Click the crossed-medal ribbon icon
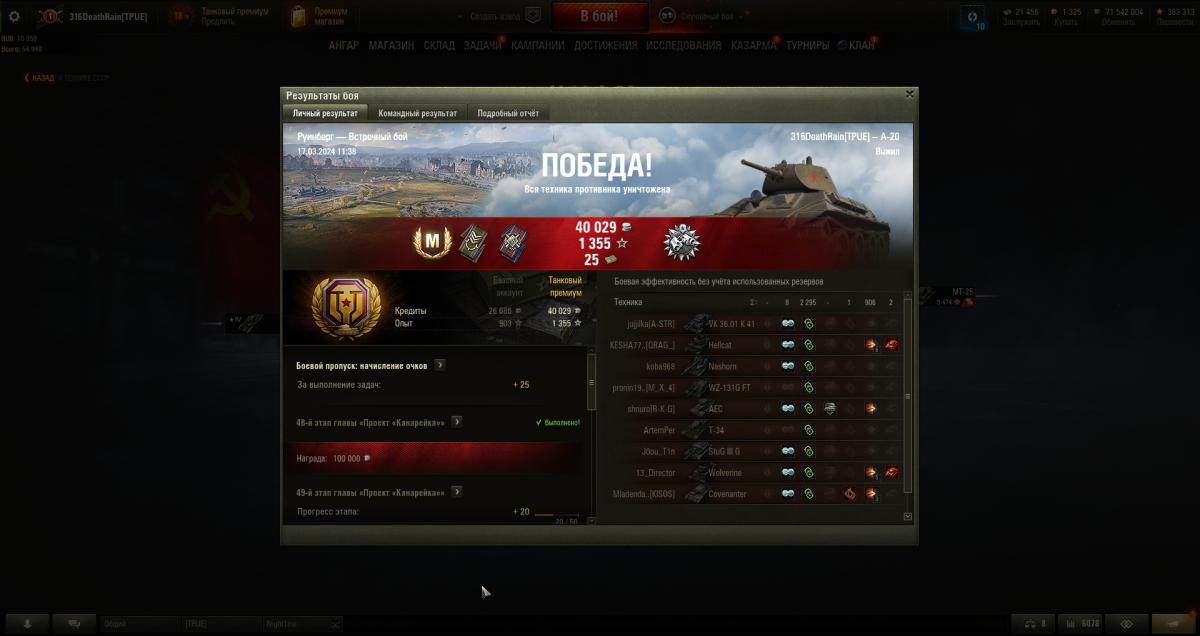Screen dimensions: 1200x636 click(x=513, y=242)
